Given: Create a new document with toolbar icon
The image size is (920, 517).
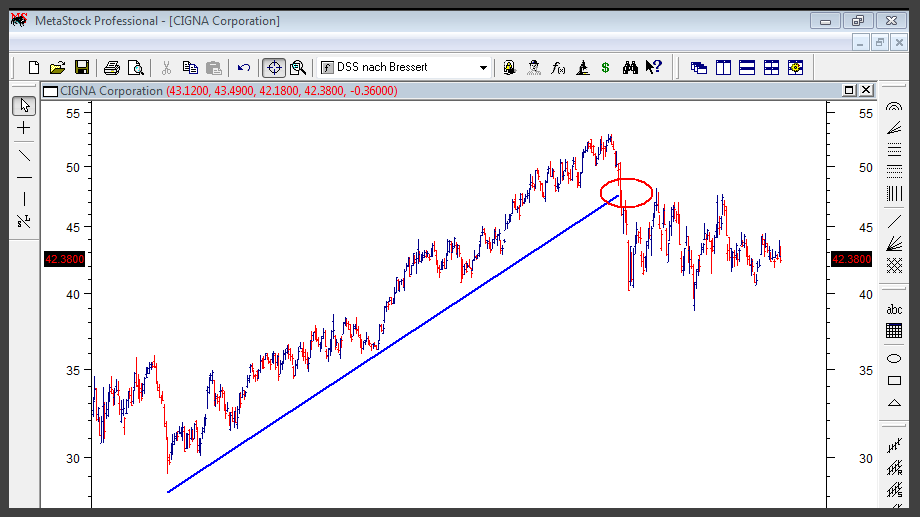Looking at the screenshot, I should (33, 67).
